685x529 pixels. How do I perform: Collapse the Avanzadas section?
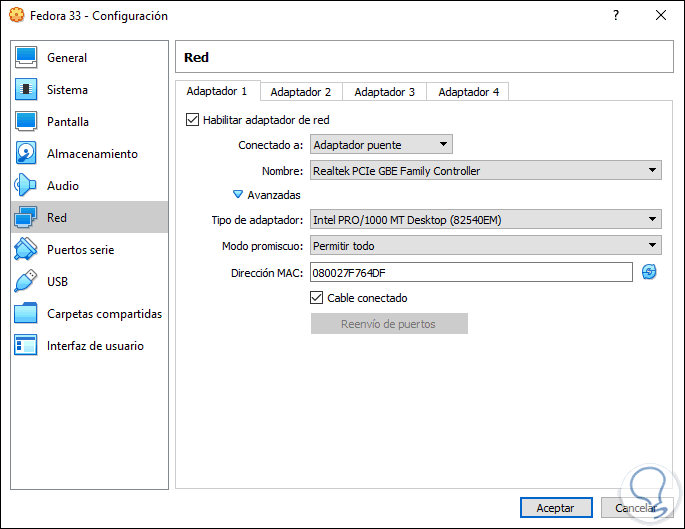click(238, 195)
